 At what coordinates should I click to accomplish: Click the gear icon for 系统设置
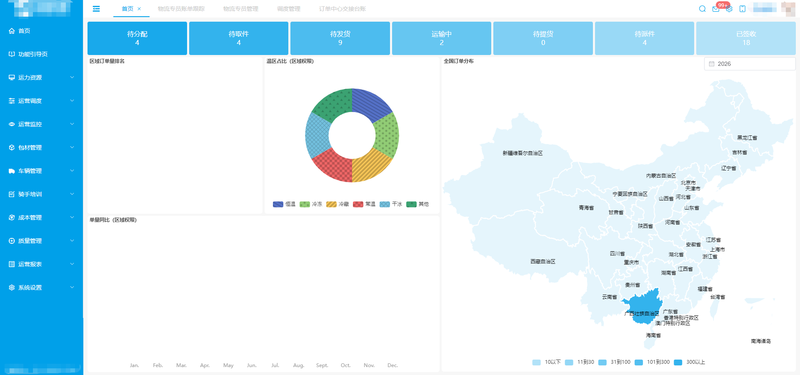(x=12, y=288)
